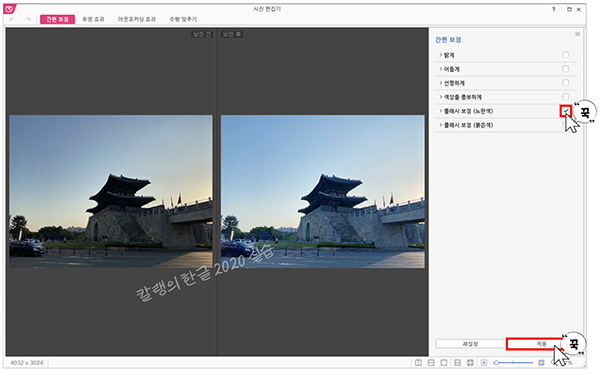Click the 플래시 보정 (붉은색) label

(x=468, y=125)
